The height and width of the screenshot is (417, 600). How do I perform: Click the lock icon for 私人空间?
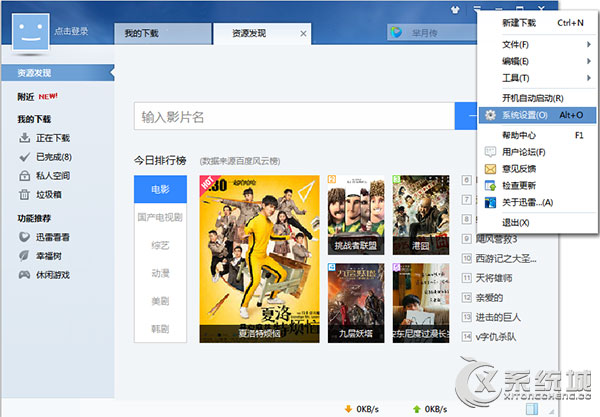point(24,176)
